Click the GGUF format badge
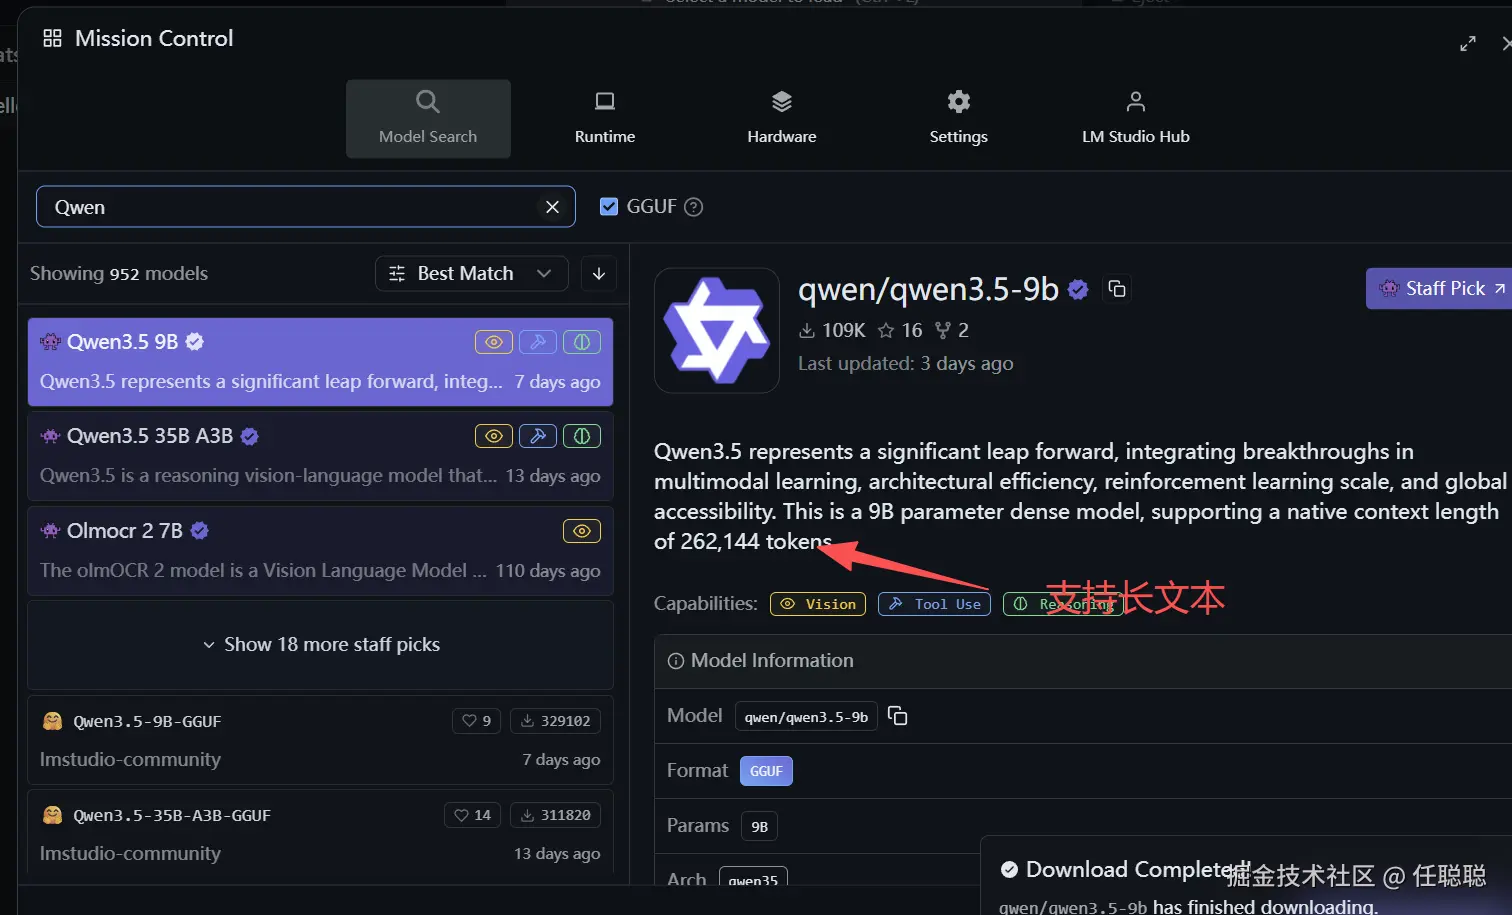1512x915 pixels. (766, 771)
